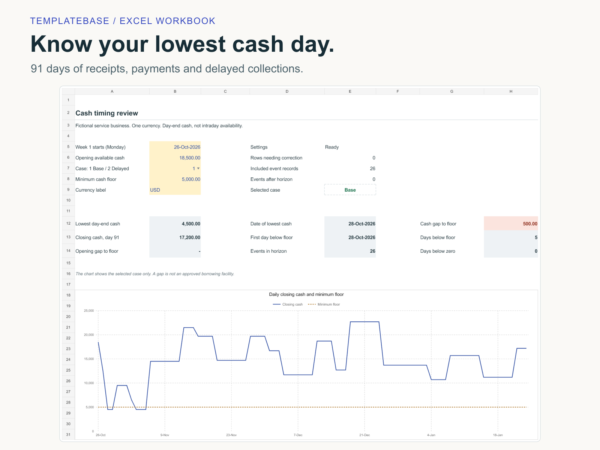Click the 'Cash gap to floor' label

click(438, 224)
